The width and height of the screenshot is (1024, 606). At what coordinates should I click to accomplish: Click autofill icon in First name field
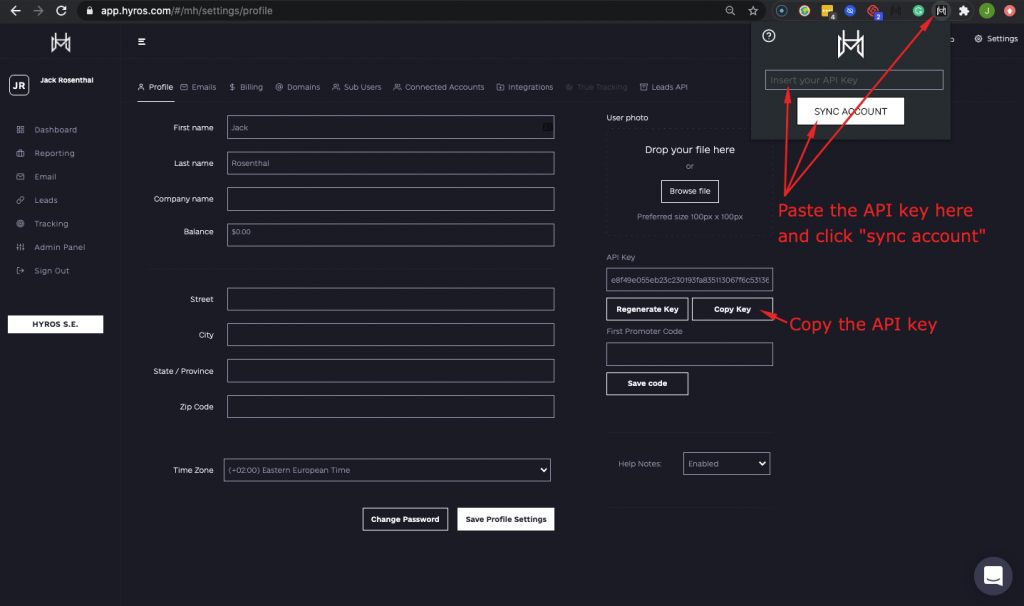tap(547, 127)
